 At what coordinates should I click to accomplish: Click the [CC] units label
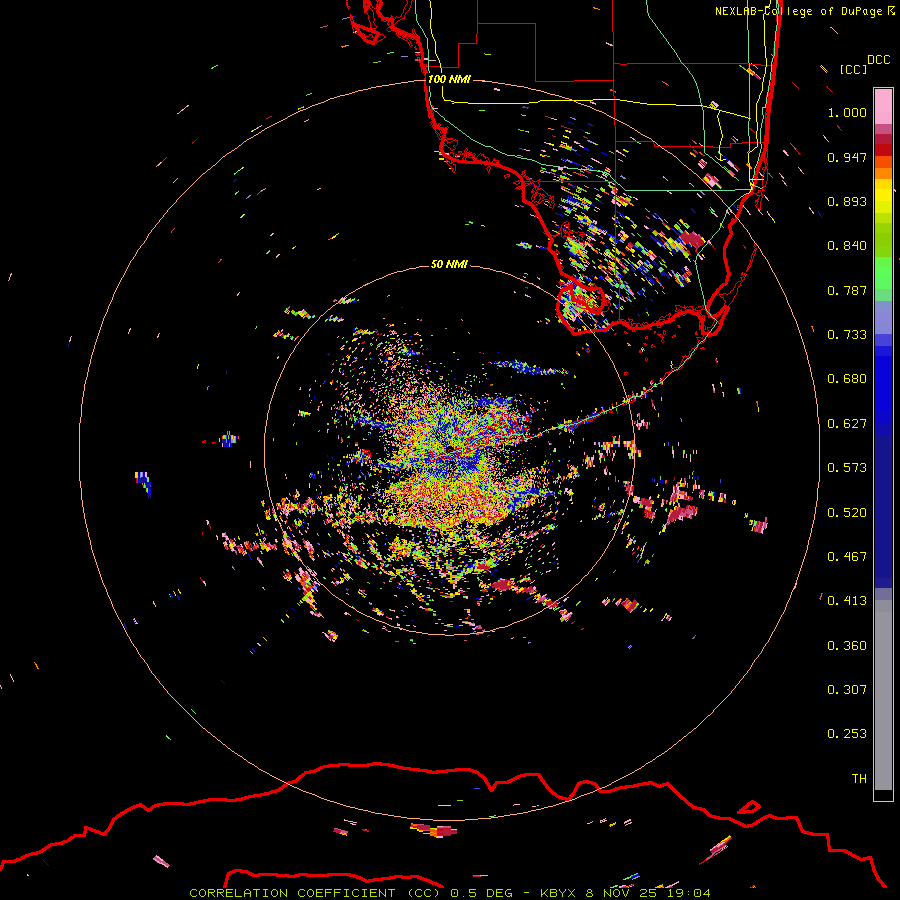pos(853,69)
